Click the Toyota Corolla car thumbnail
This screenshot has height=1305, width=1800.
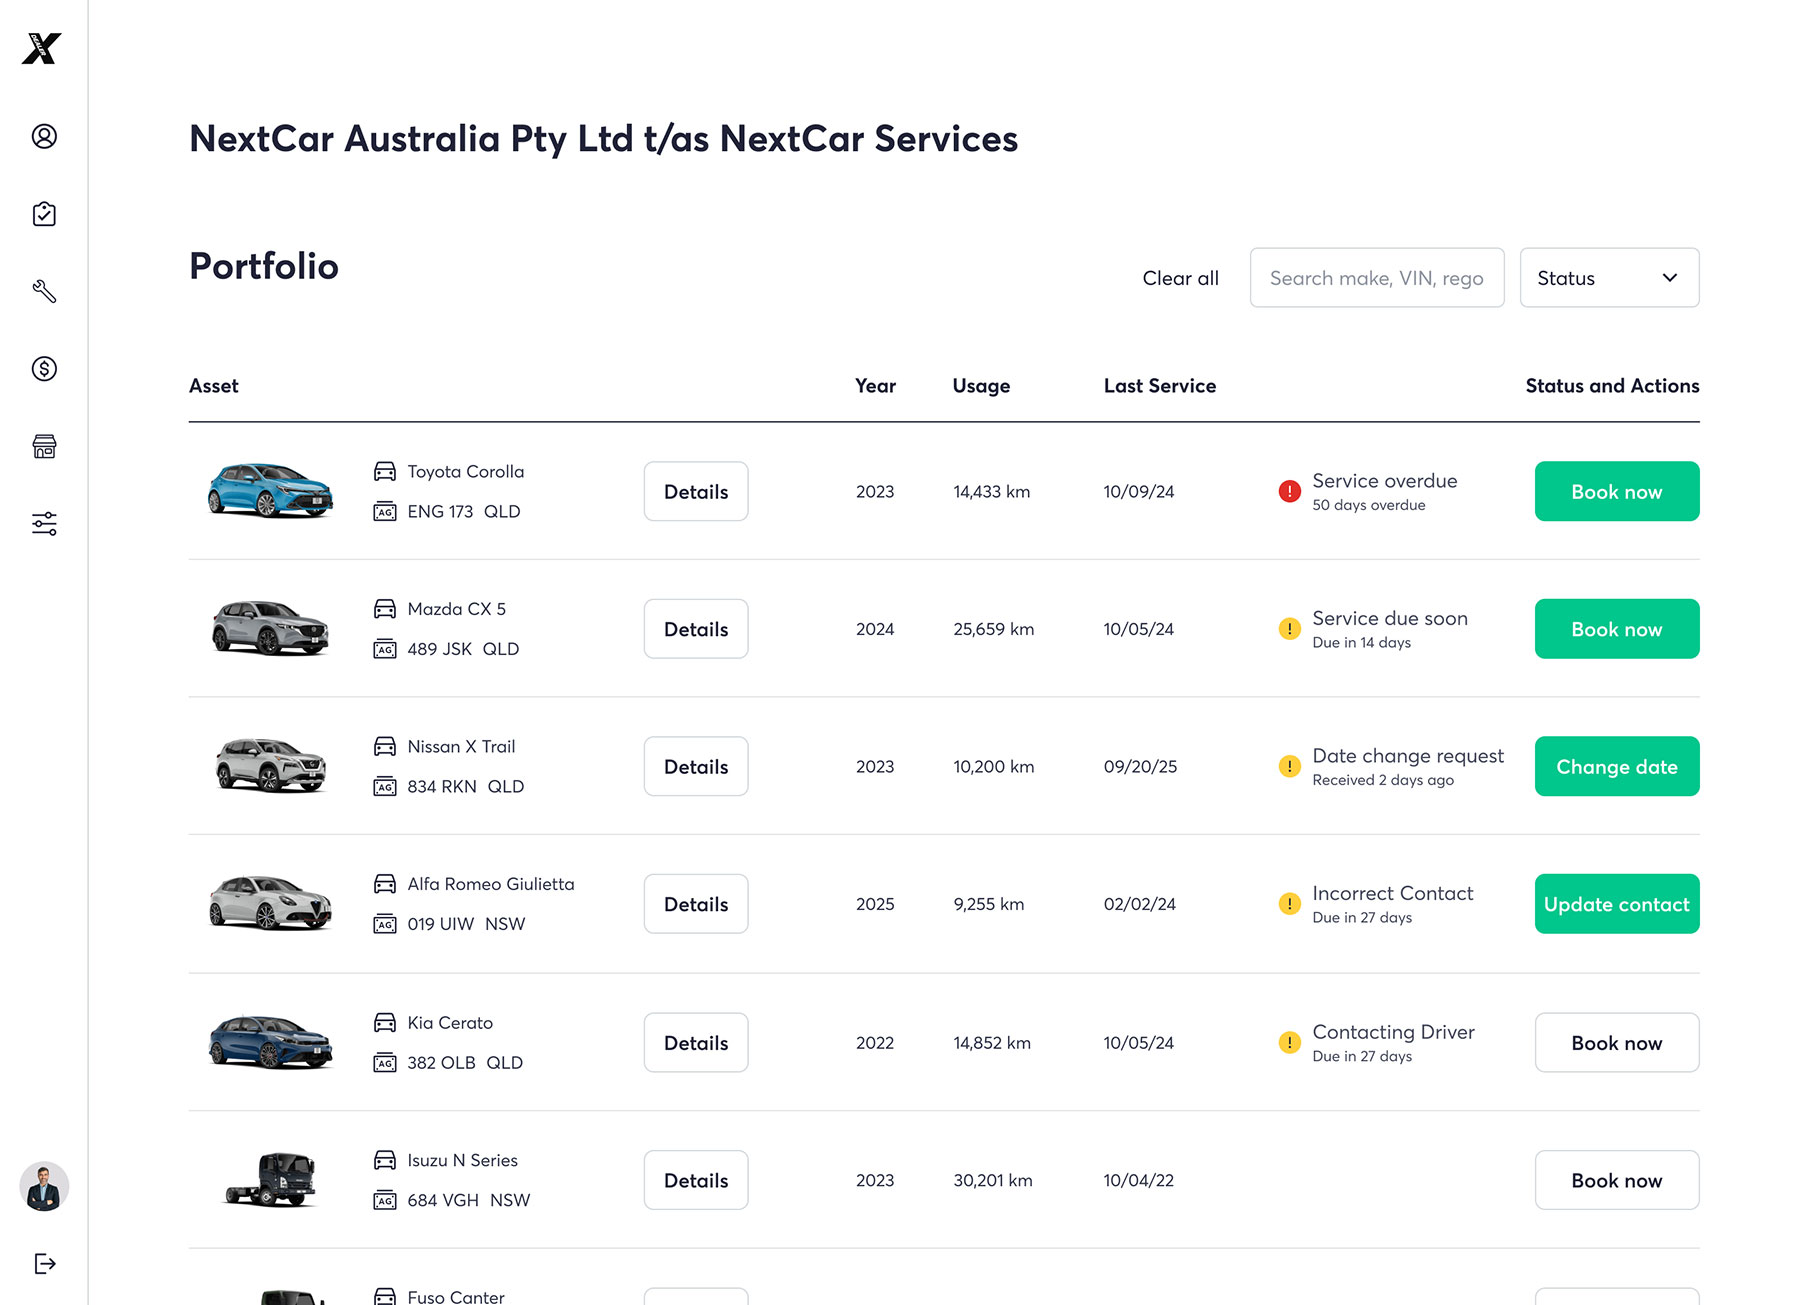270,490
